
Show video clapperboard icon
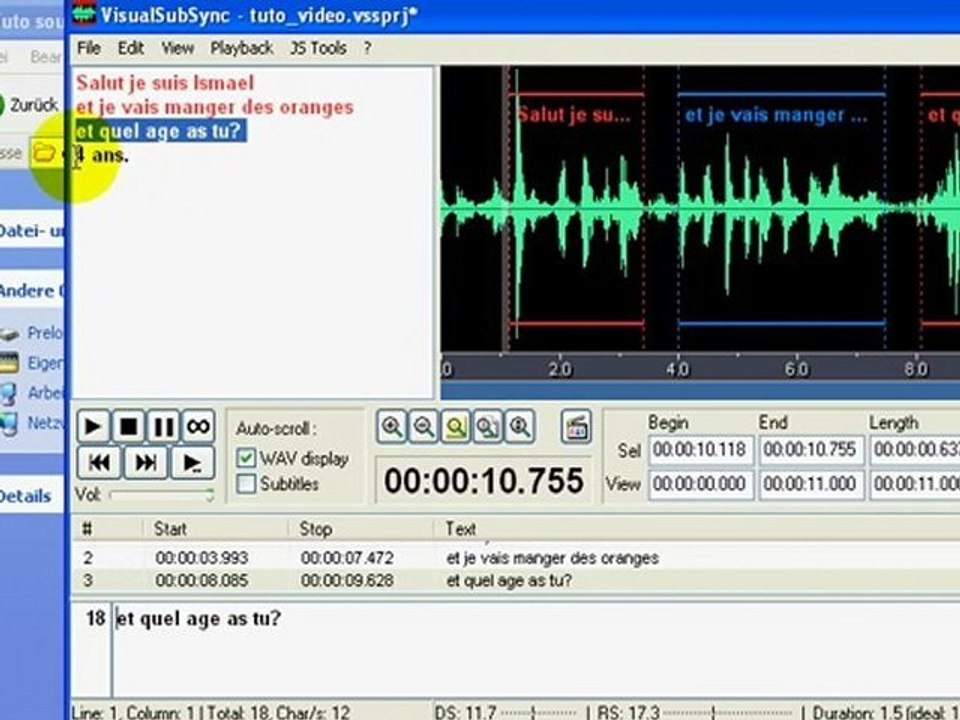[576, 427]
